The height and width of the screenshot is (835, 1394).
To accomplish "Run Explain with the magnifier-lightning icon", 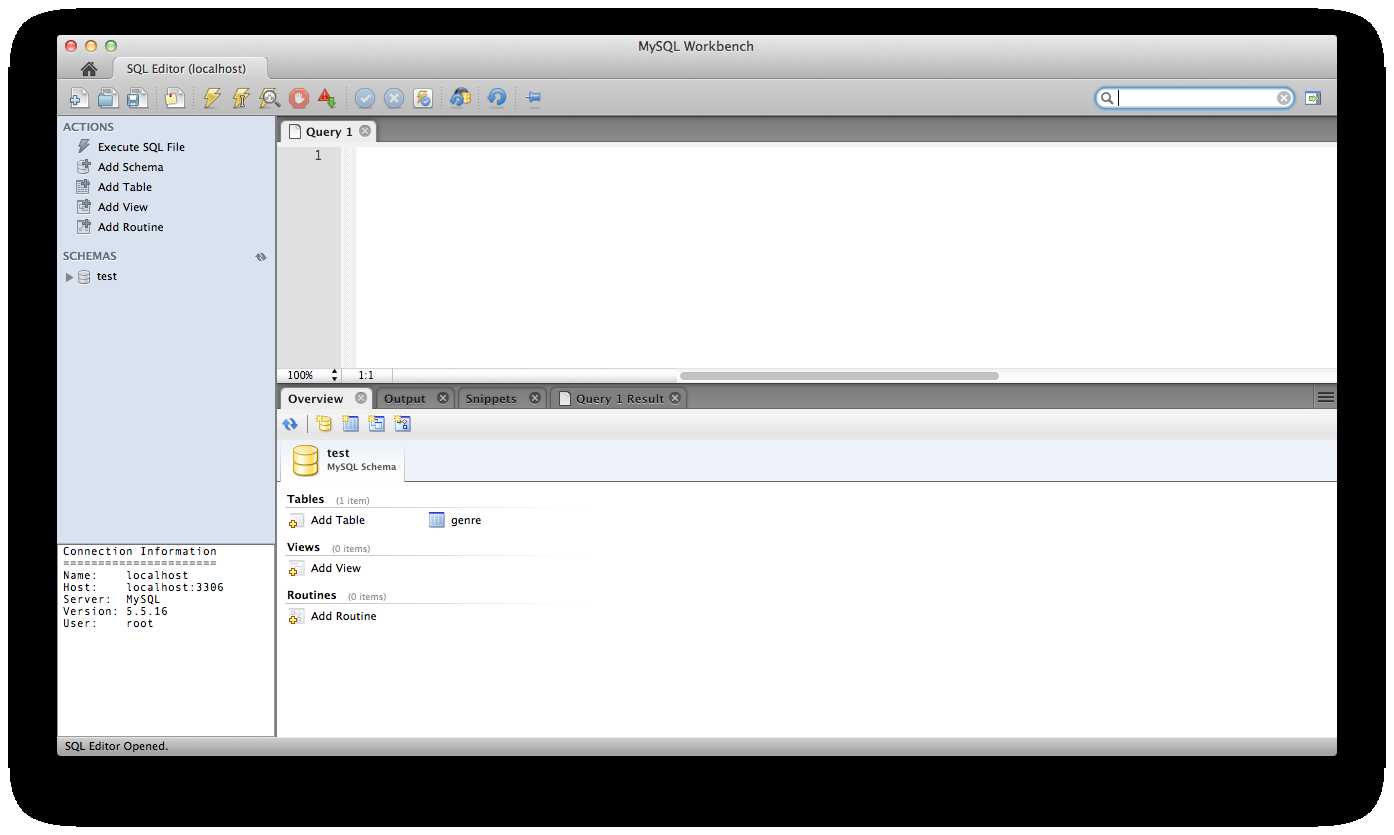I will click(269, 98).
